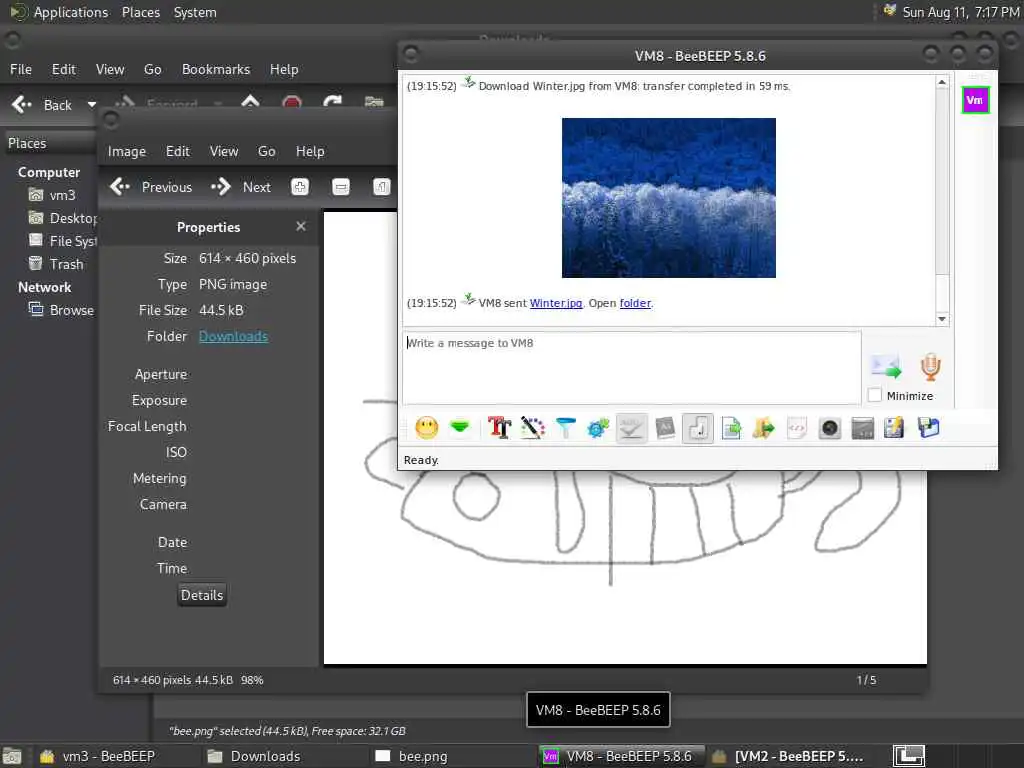The height and width of the screenshot is (768, 1024).
Task: Toggle the music note beep sound icon
Action: tap(698, 428)
